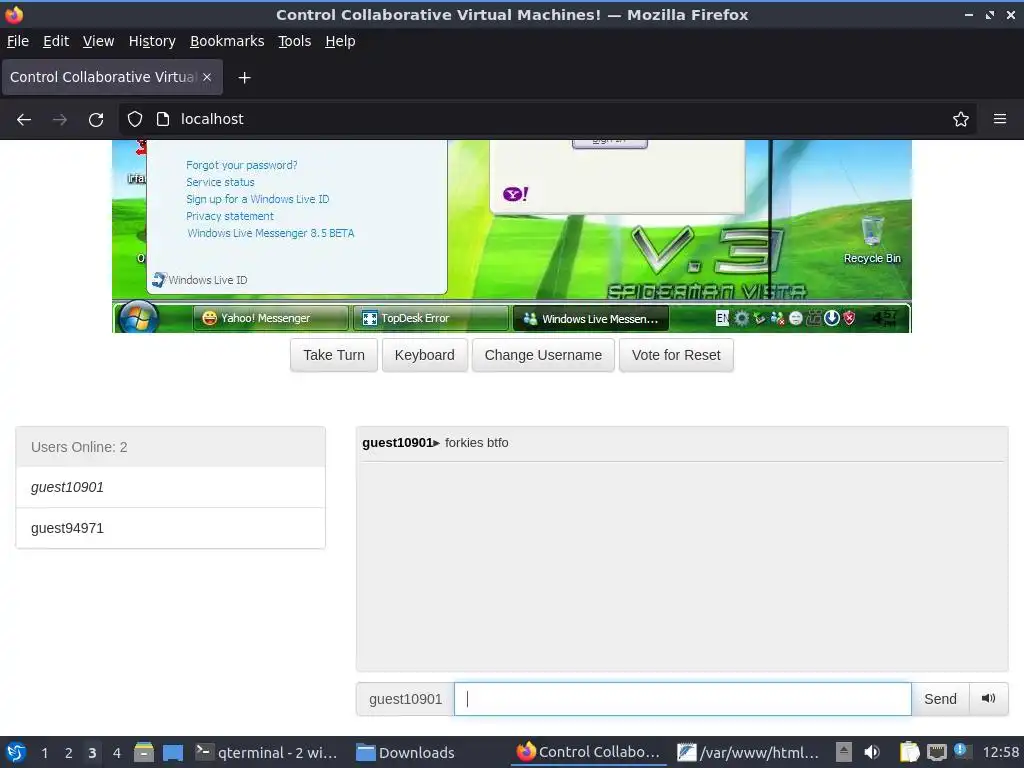
Task: Switch to desktop workspace 4
Action: [117, 753]
